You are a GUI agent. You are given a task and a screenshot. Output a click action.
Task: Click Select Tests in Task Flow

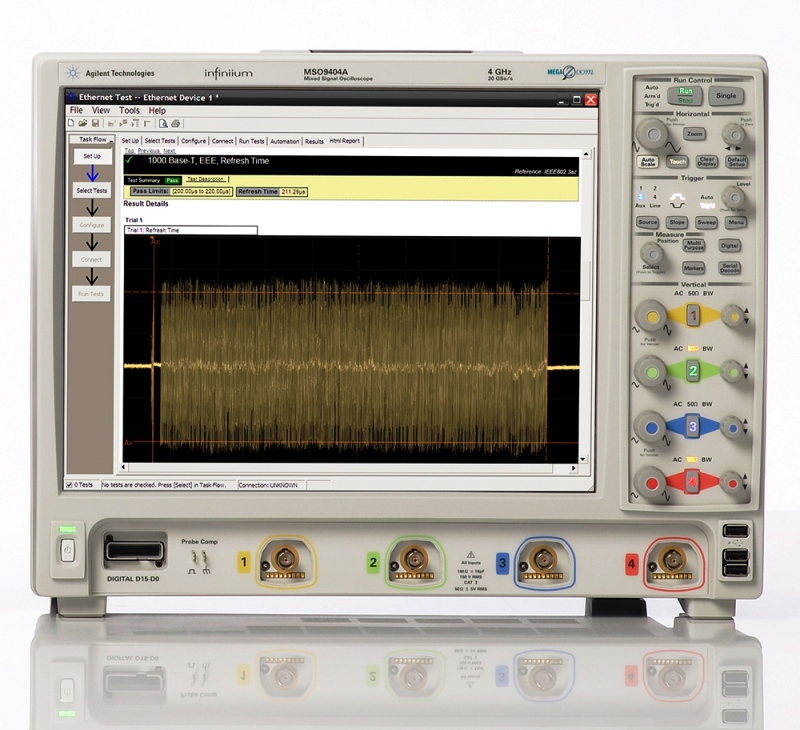pos(92,190)
